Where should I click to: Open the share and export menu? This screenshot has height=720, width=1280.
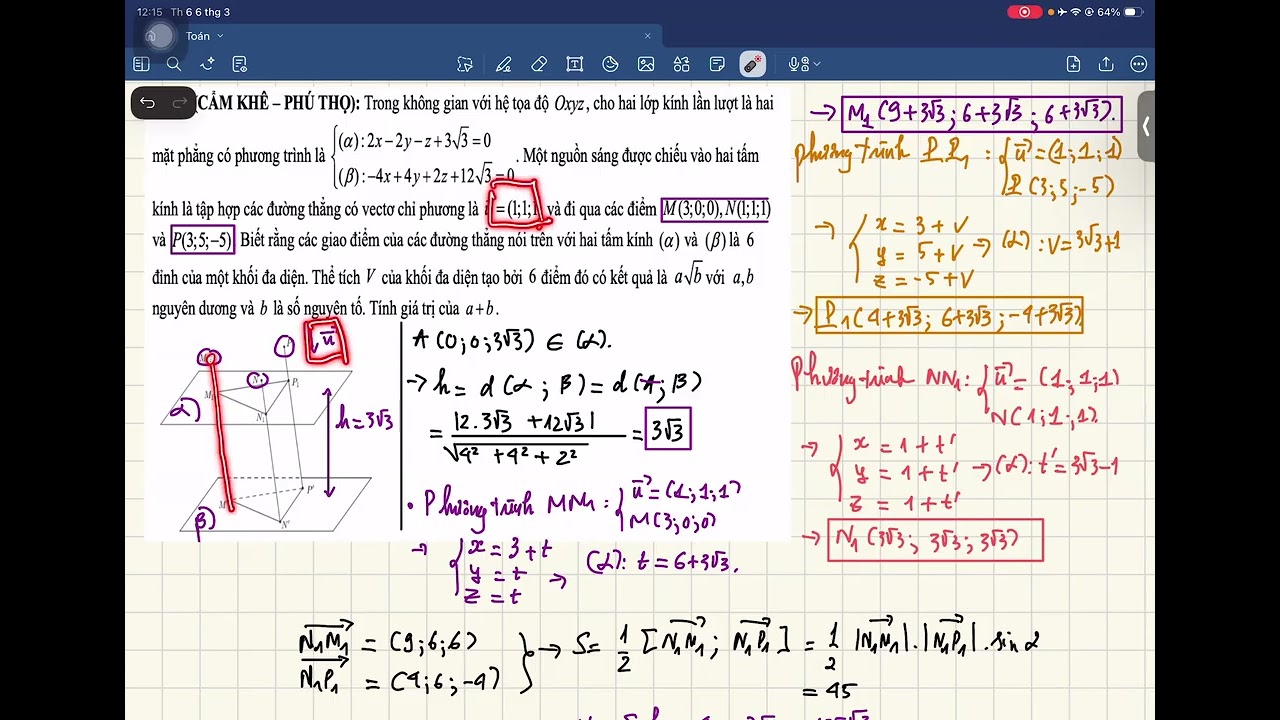[1106, 64]
